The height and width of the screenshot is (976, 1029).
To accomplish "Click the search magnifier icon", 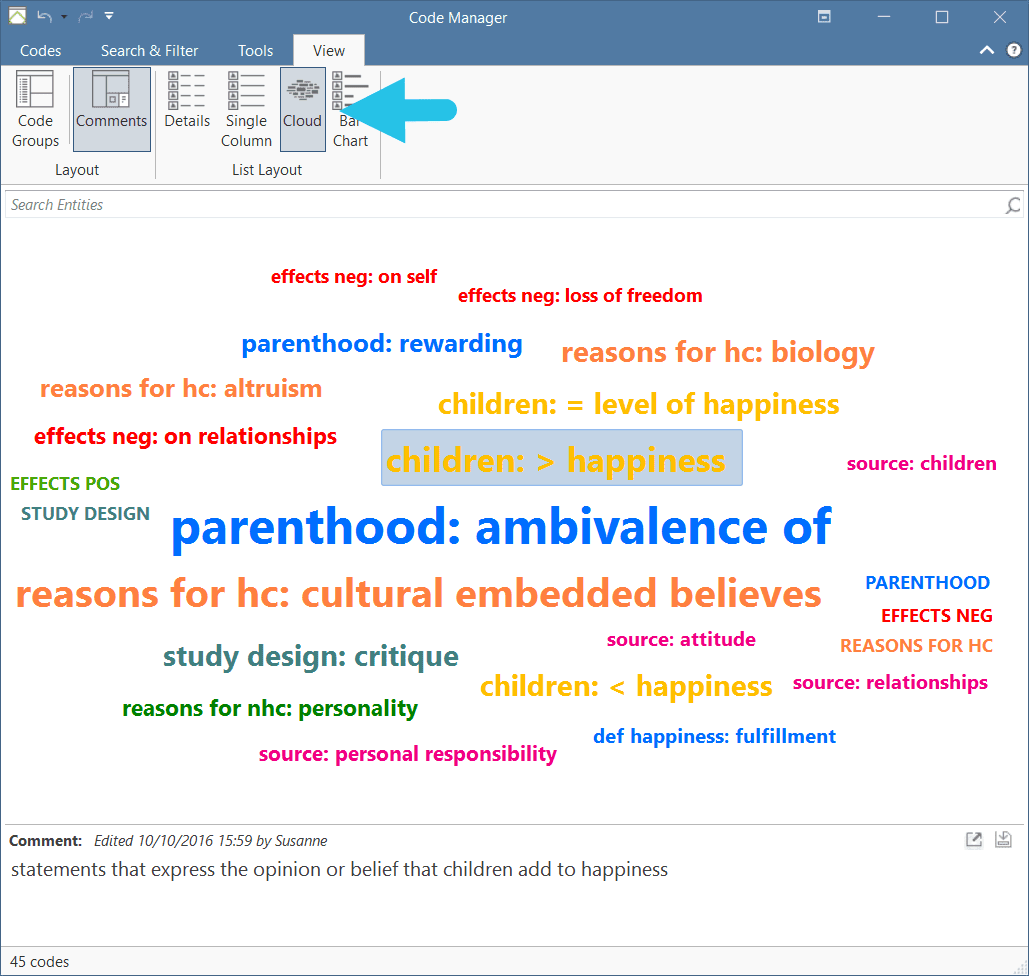I will click(1013, 205).
